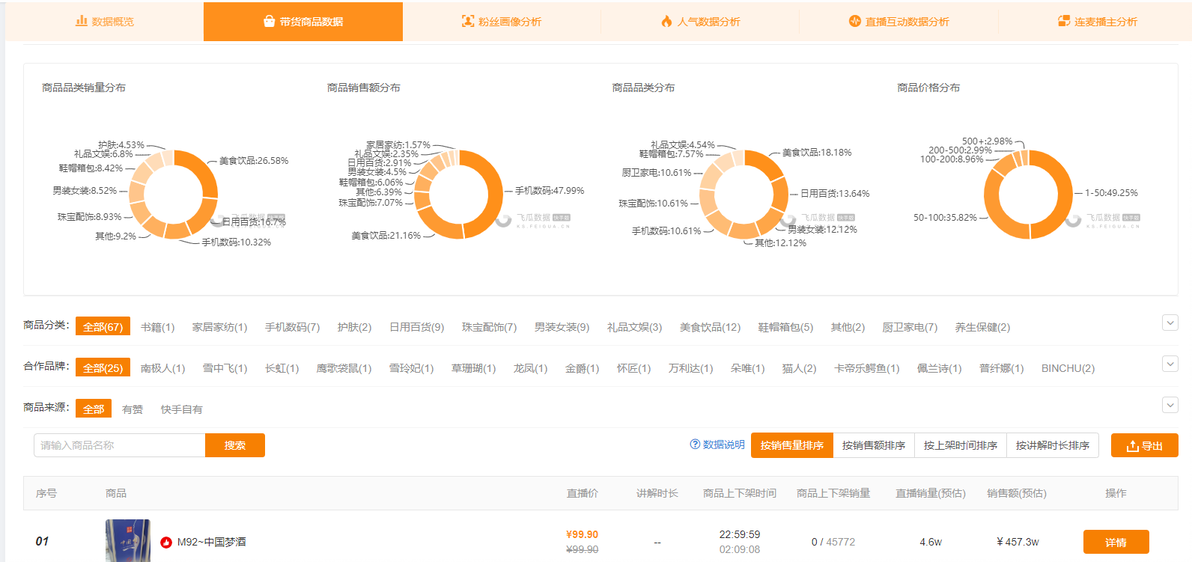Expand the 商品分类 filter row
Viewport: 1192px width, 562px height.
(x=1170, y=322)
